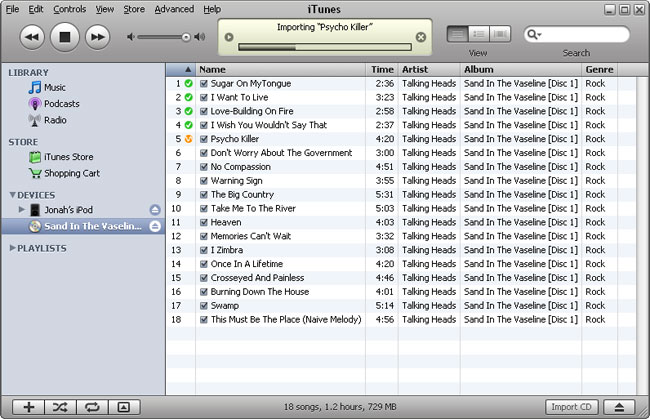Screen dimensions: 650x419
Task: Uncheck Love-Building On Fire checkbox
Action: [x=204, y=111]
